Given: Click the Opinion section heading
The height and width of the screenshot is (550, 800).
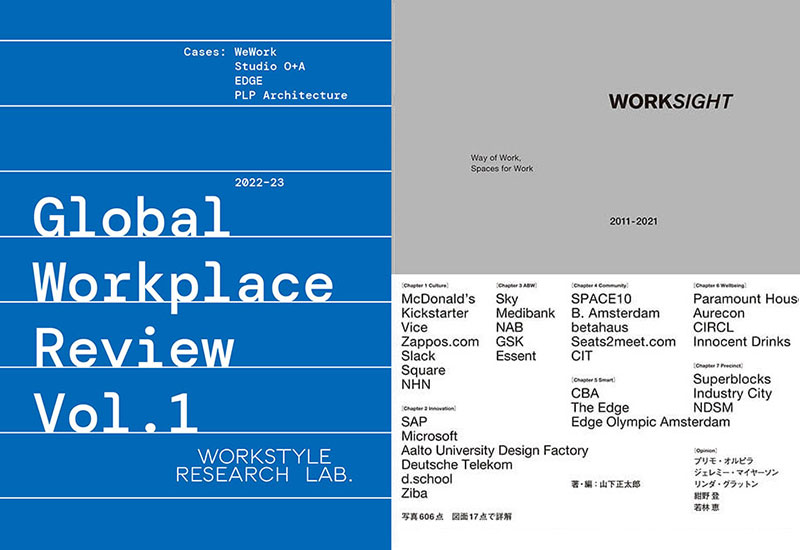Looking at the screenshot, I should pyautogui.click(x=706, y=452).
